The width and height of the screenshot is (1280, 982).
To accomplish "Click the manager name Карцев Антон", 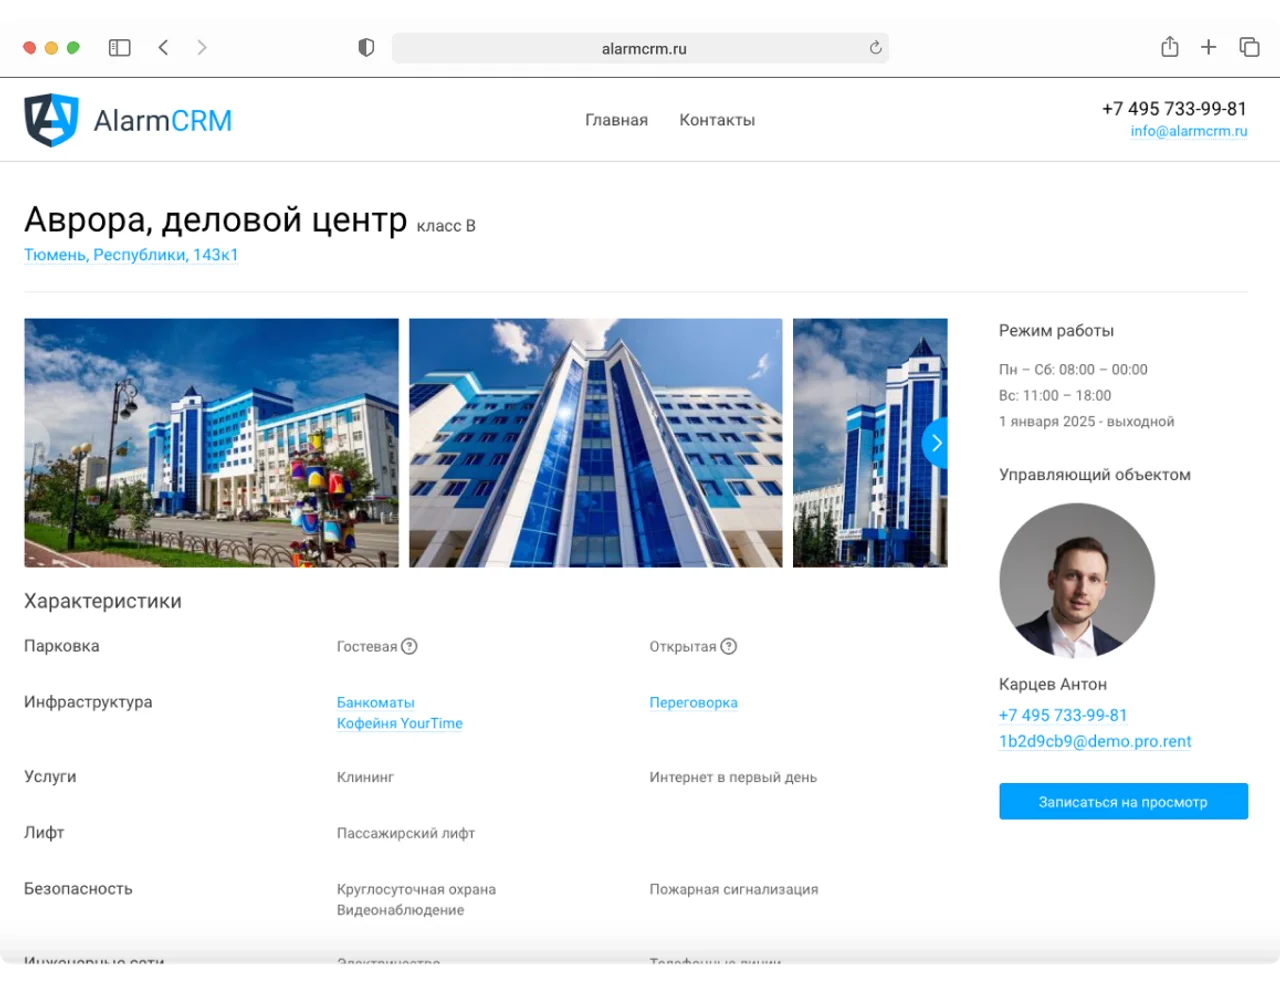I will click(x=1053, y=684).
